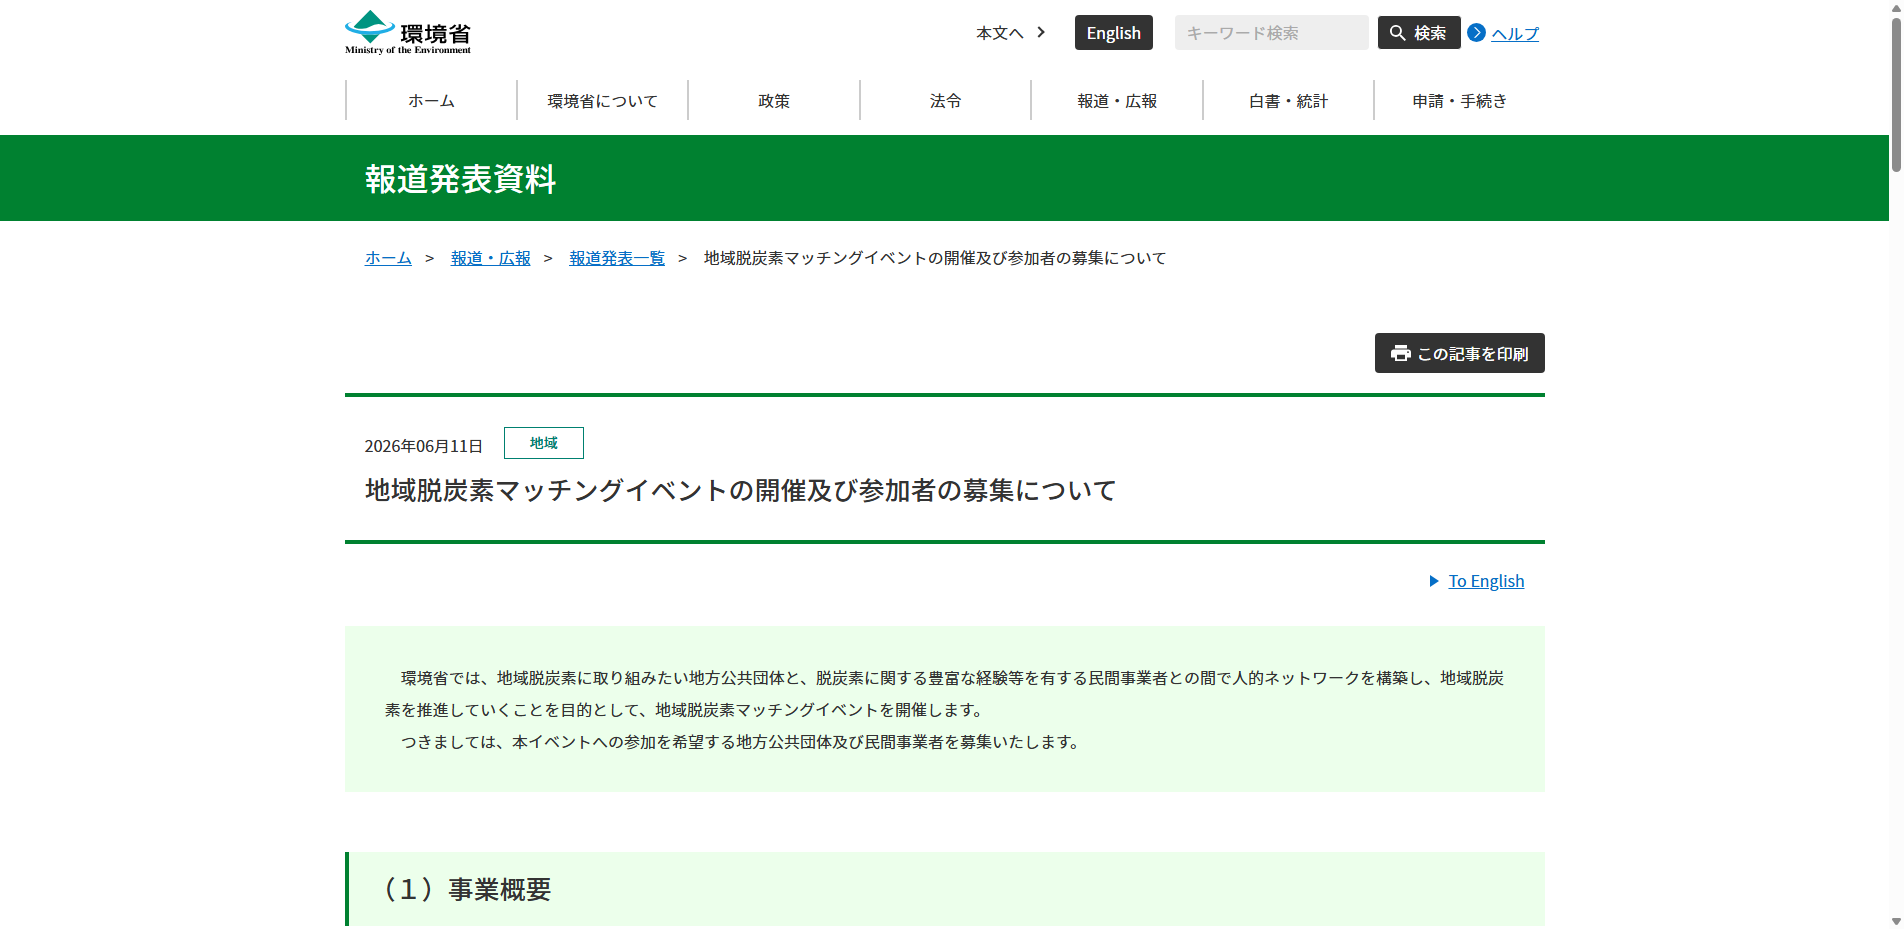
Task: Print the article with この記事を印刷
Action: [1459, 353]
